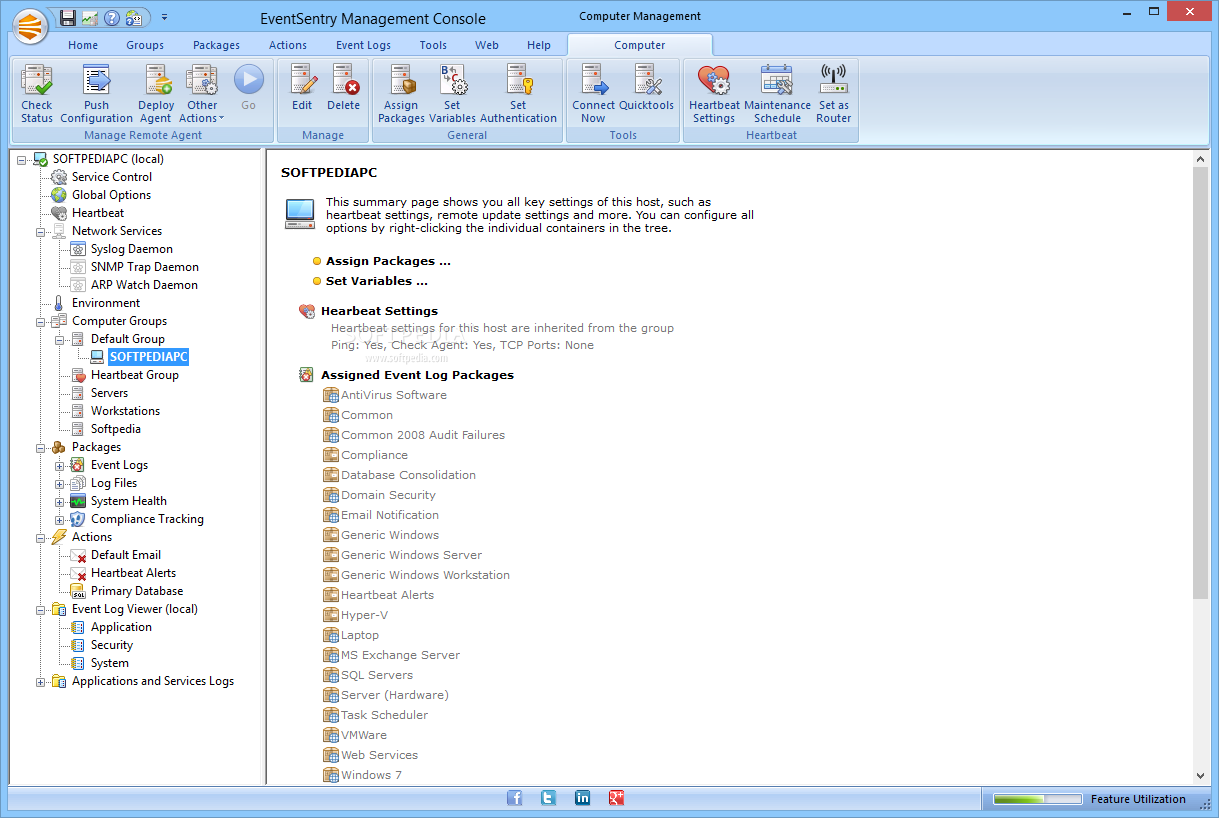This screenshot has width=1219, height=818.
Task: Click the Assign Packages ... link
Action: pos(388,261)
